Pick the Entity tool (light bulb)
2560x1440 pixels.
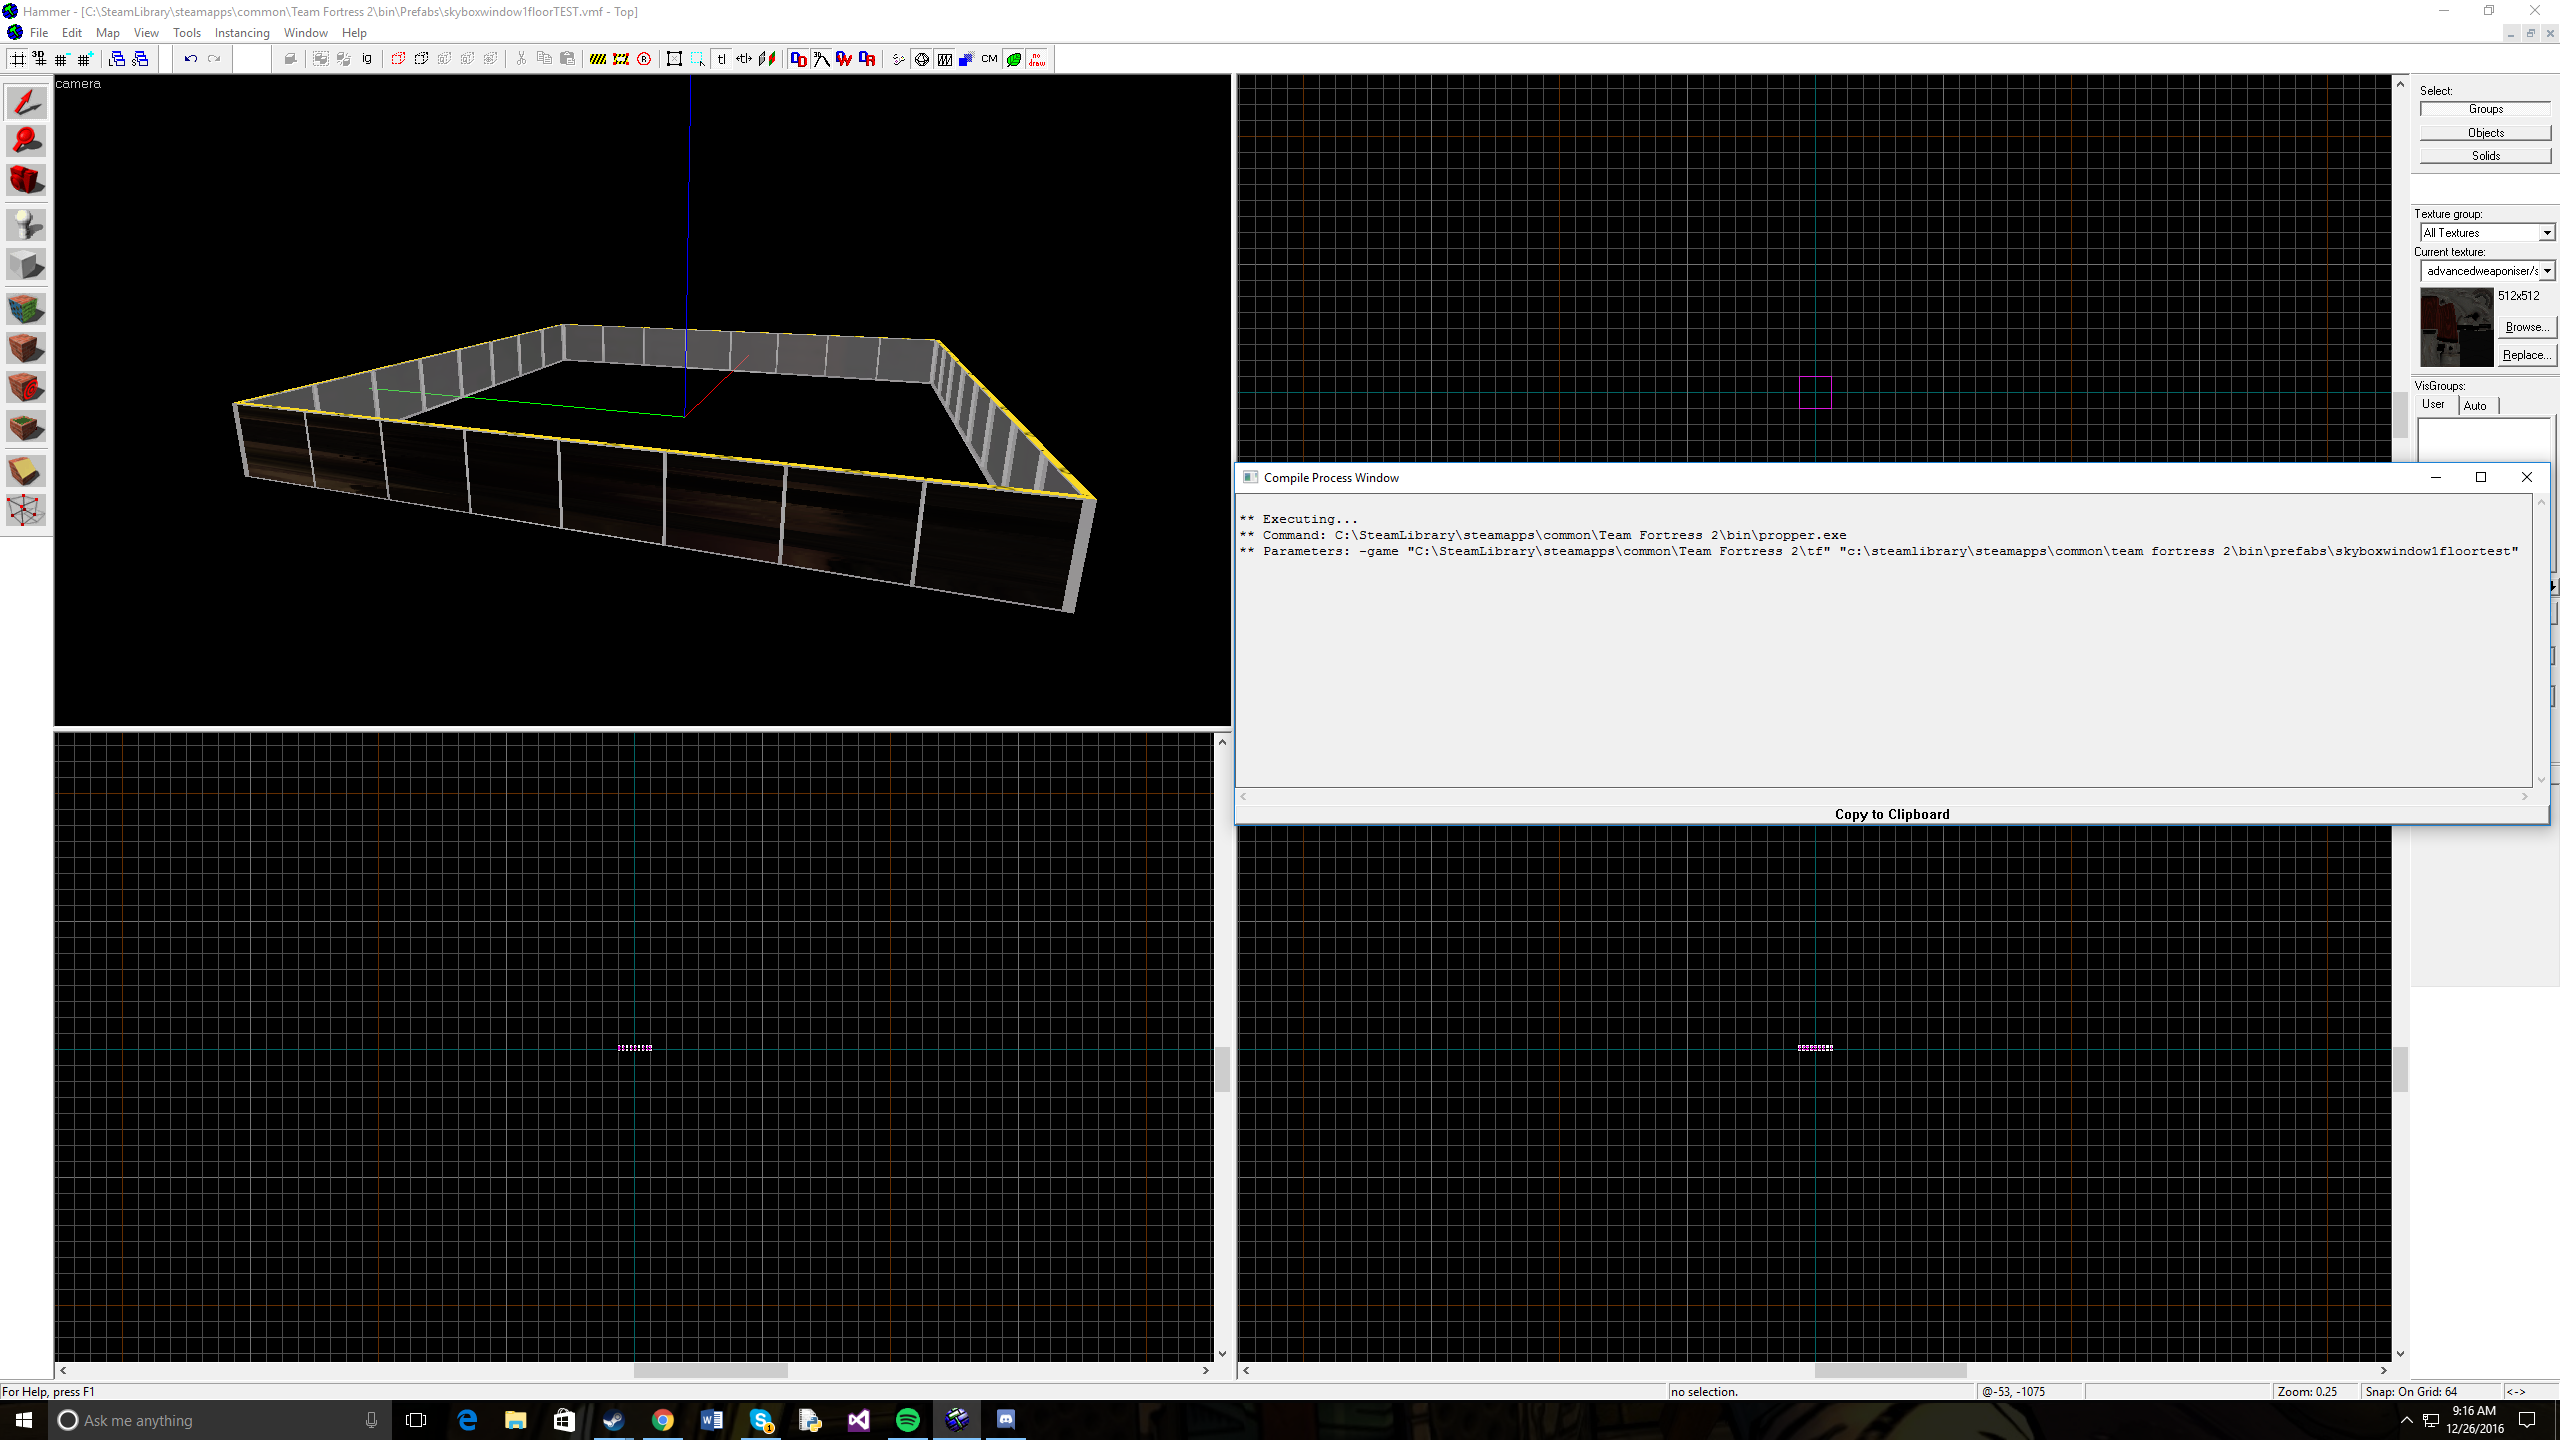(26, 225)
